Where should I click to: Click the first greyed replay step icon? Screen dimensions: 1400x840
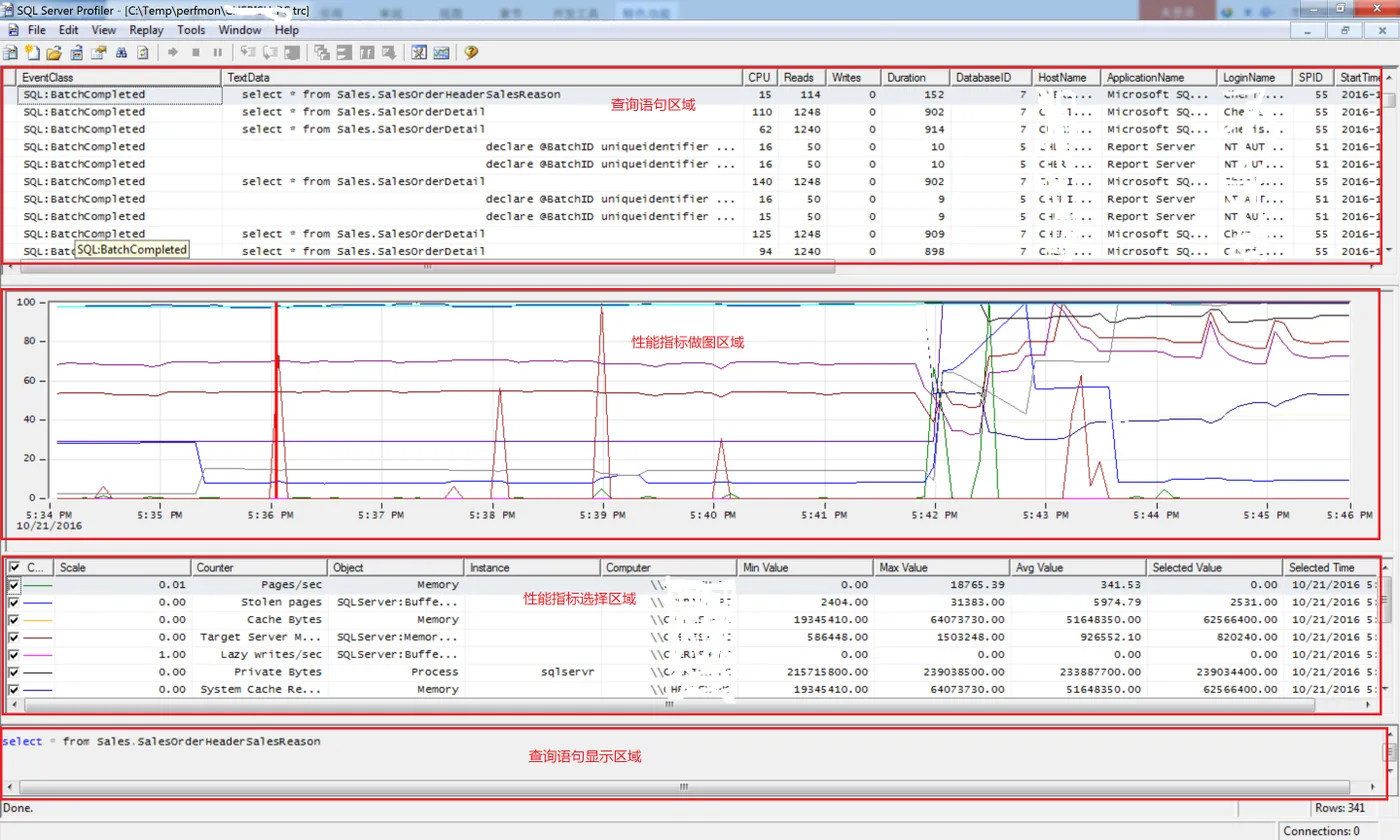[248, 53]
